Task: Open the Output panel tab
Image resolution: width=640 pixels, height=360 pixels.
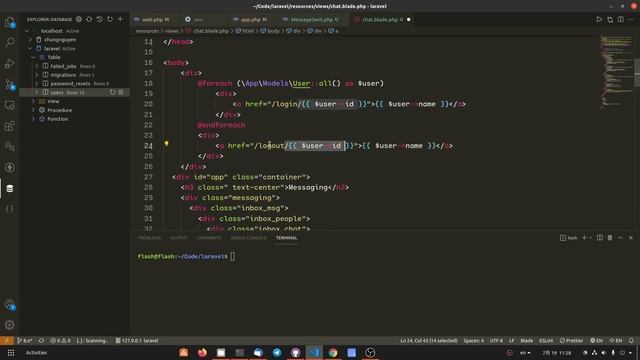Action: pos(179,238)
